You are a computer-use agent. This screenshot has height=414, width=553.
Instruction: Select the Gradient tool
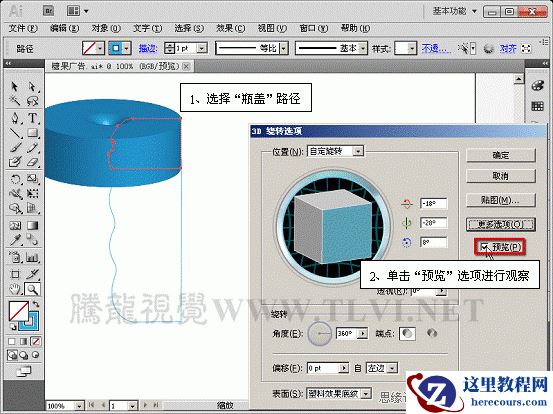click(x=32, y=225)
